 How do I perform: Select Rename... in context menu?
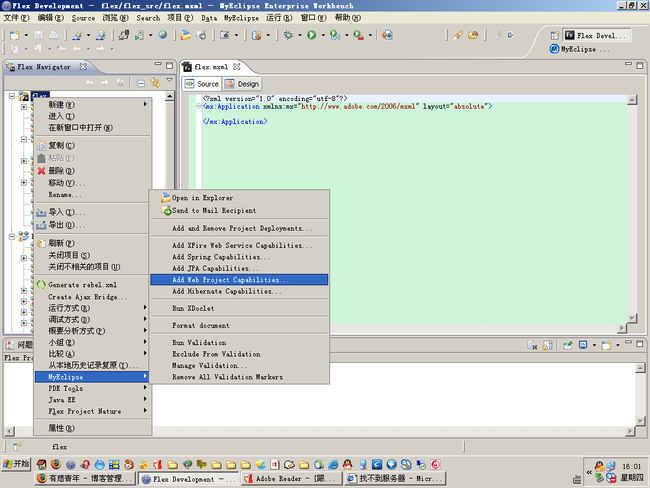tap(92, 194)
